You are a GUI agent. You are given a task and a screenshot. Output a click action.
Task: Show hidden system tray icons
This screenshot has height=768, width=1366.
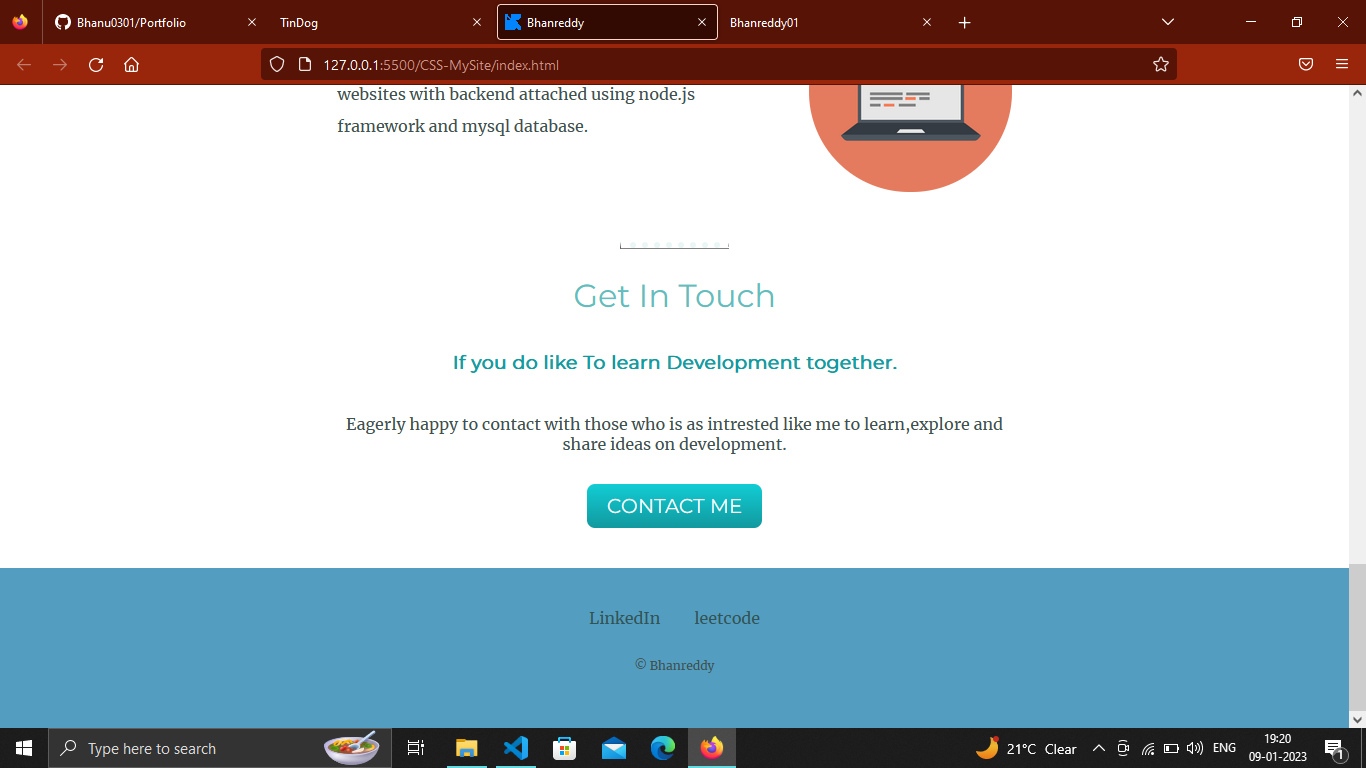(x=1098, y=747)
